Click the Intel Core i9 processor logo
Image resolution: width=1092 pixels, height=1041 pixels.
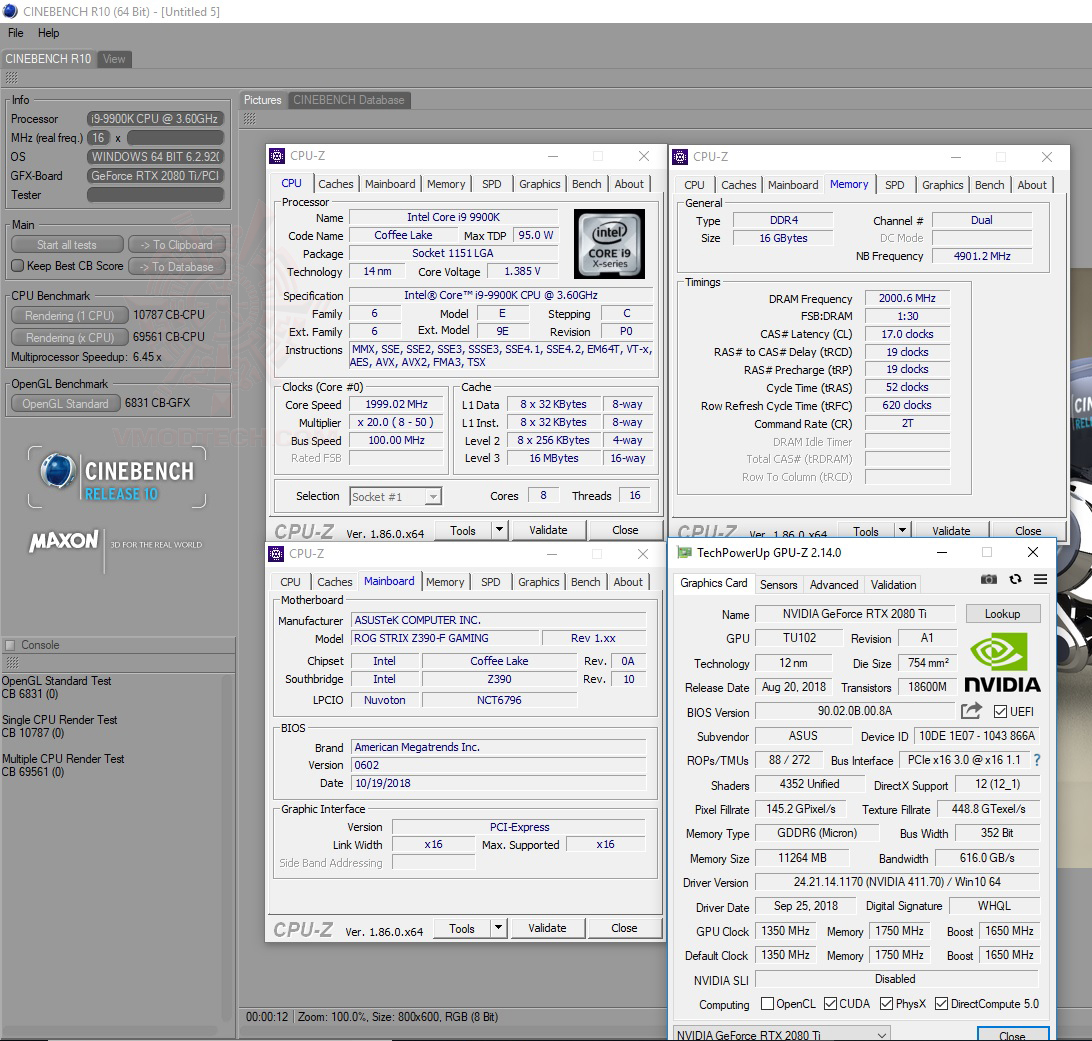609,243
